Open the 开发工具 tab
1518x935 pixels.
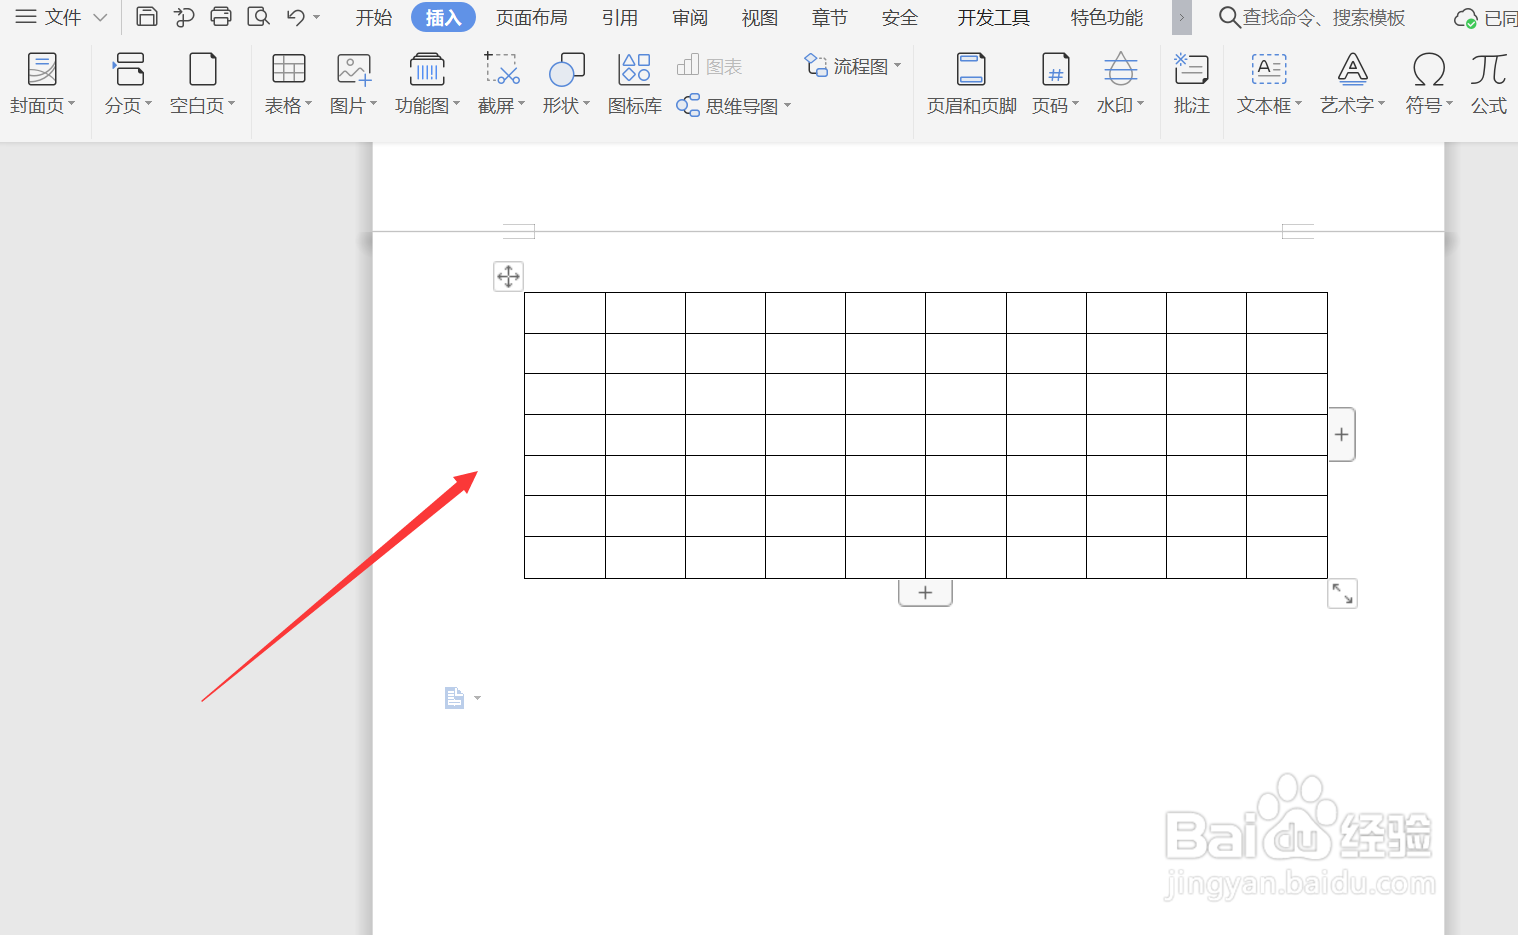coord(994,18)
